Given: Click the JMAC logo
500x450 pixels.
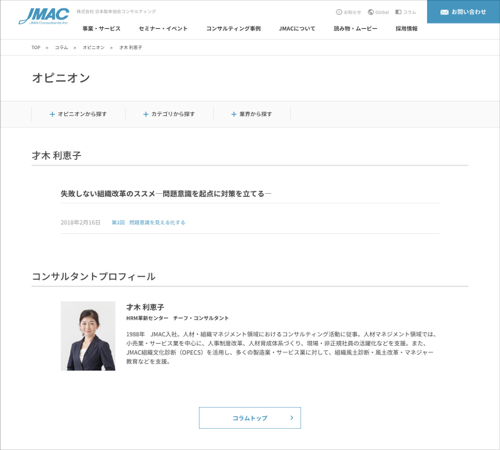Looking at the screenshot, I should click(44, 16).
